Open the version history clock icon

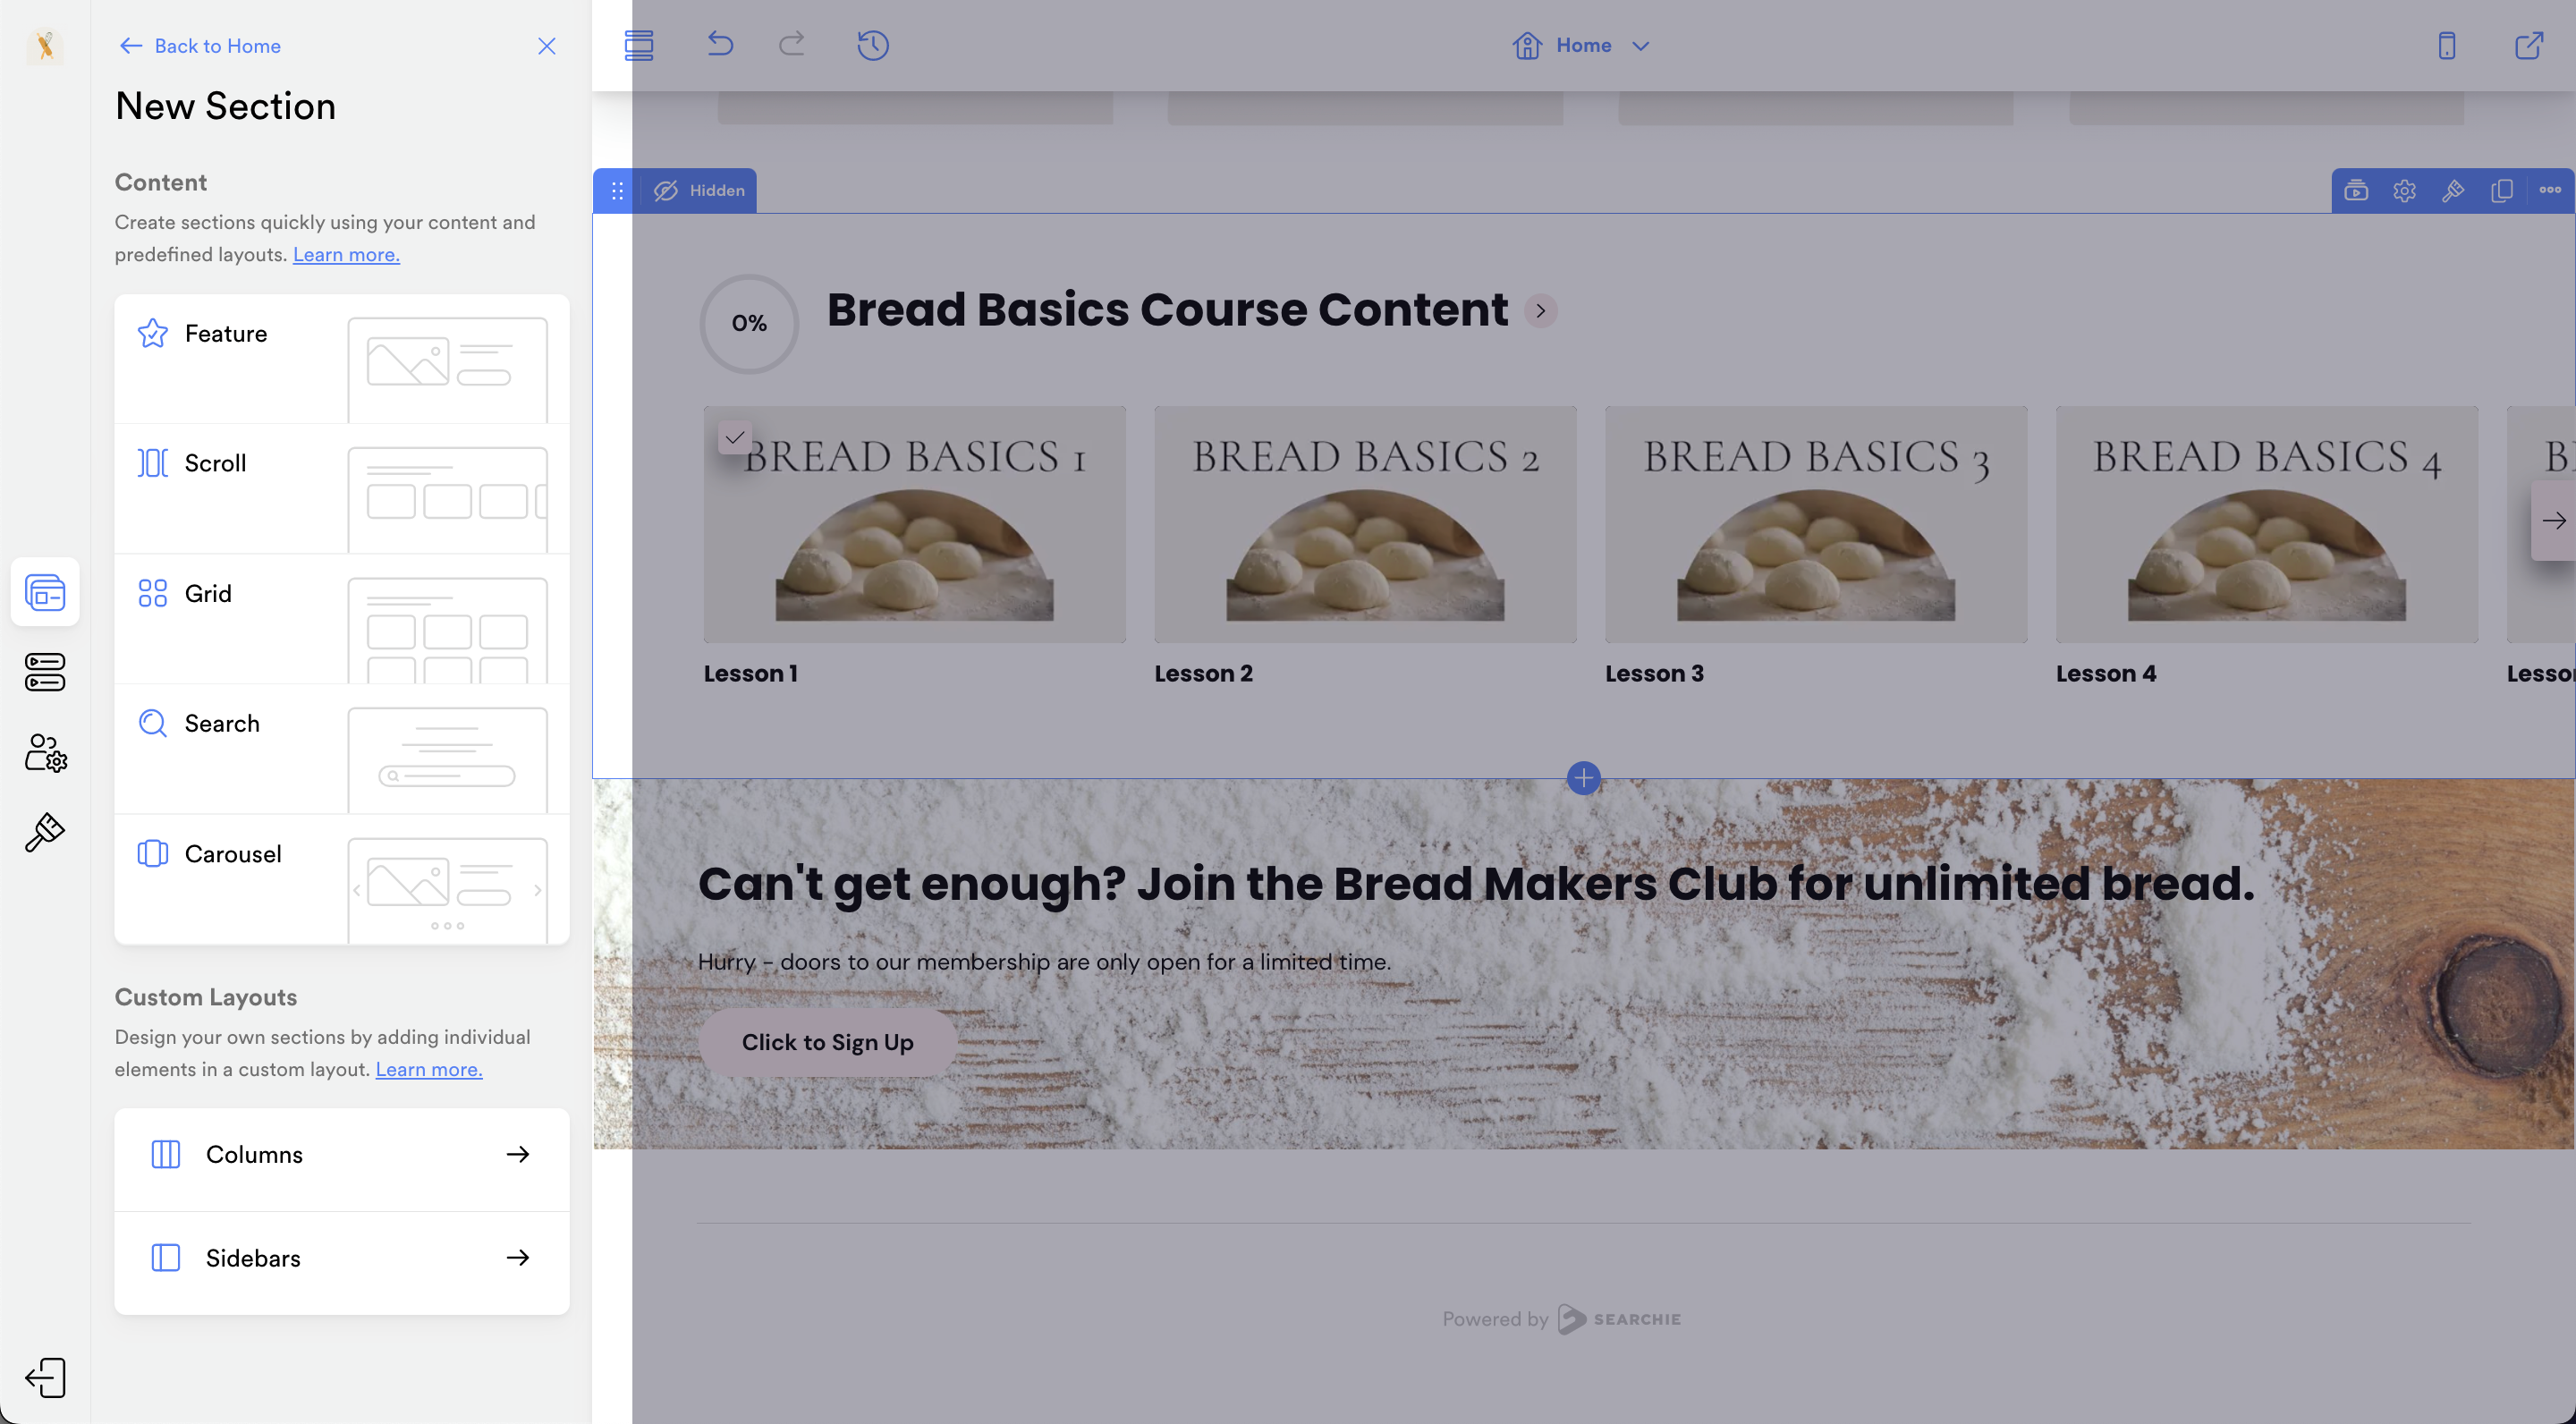pos(872,45)
